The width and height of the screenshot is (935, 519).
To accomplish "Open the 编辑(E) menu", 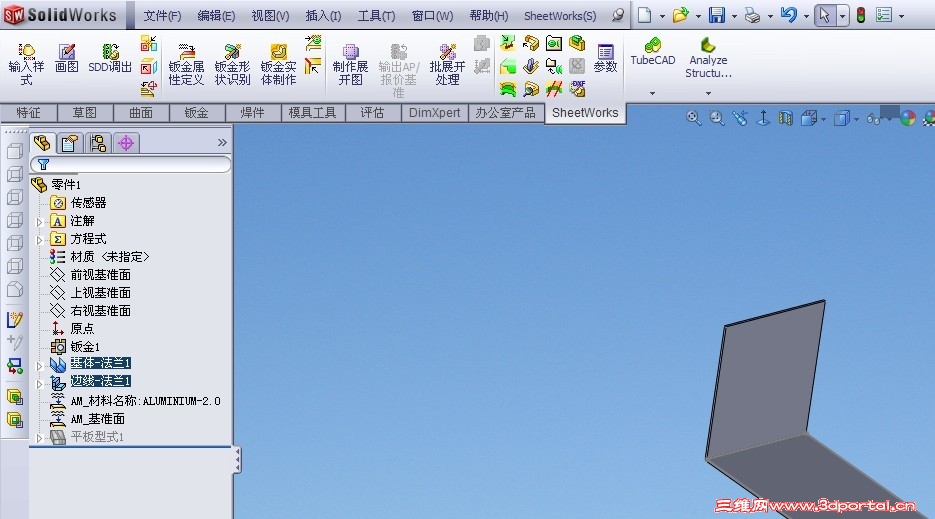I will point(216,16).
